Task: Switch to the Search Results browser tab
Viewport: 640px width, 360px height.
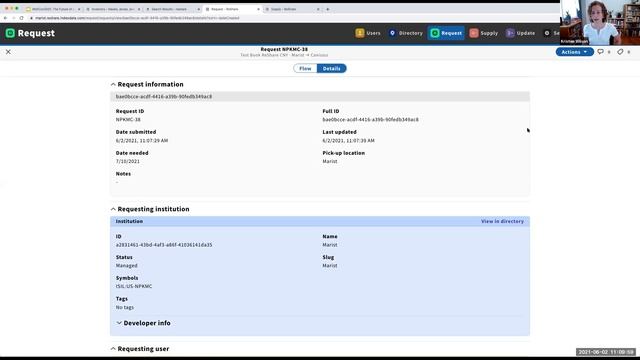Action: click(x=173, y=9)
